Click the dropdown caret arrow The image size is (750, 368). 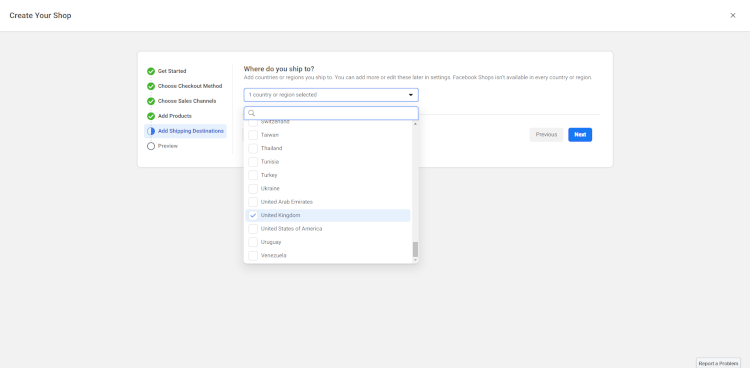pos(410,95)
